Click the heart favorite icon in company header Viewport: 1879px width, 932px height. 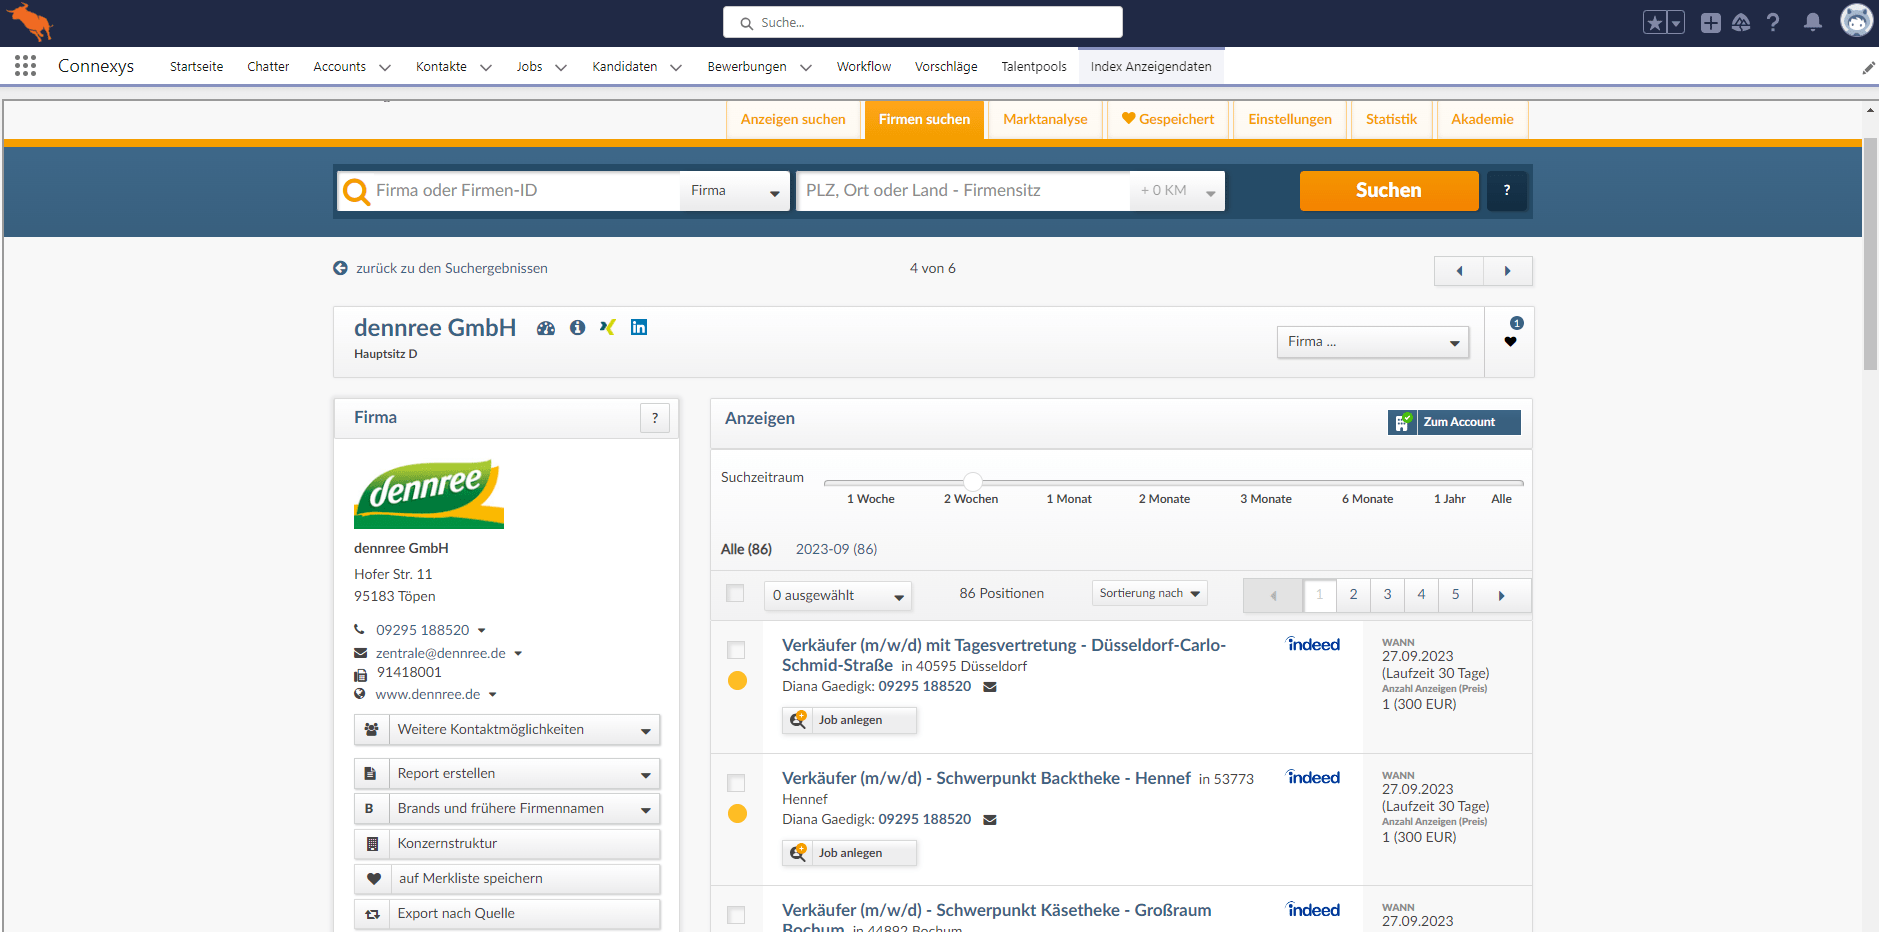[1510, 342]
